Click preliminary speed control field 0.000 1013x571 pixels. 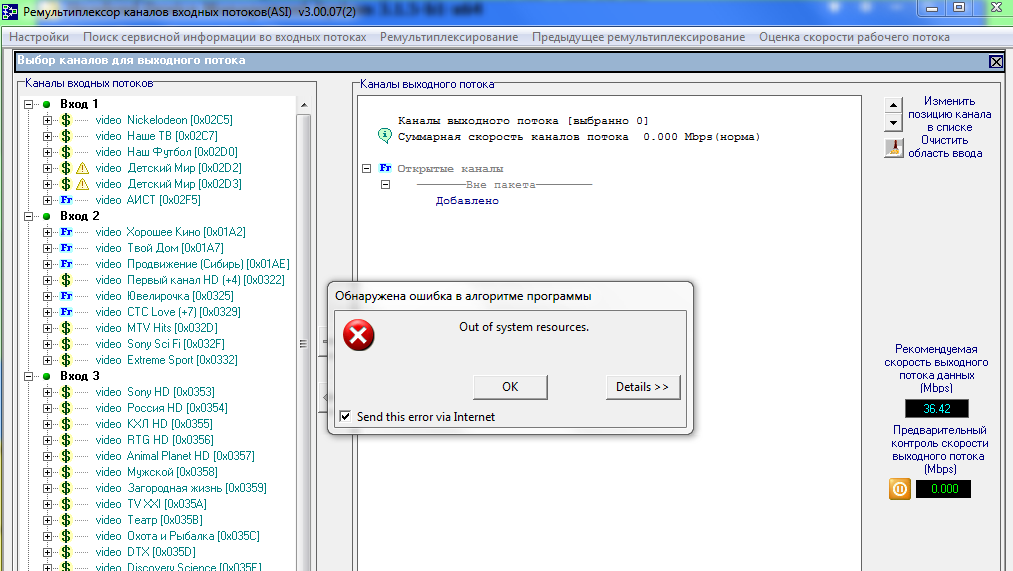(943, 489)
